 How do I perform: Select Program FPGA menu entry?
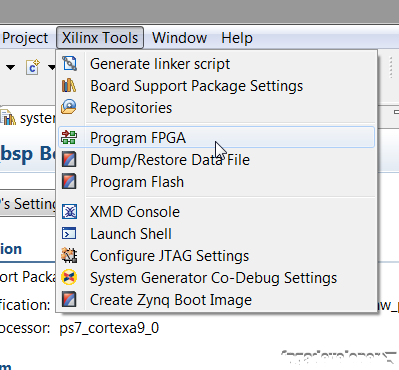click(x=217, y=137)
